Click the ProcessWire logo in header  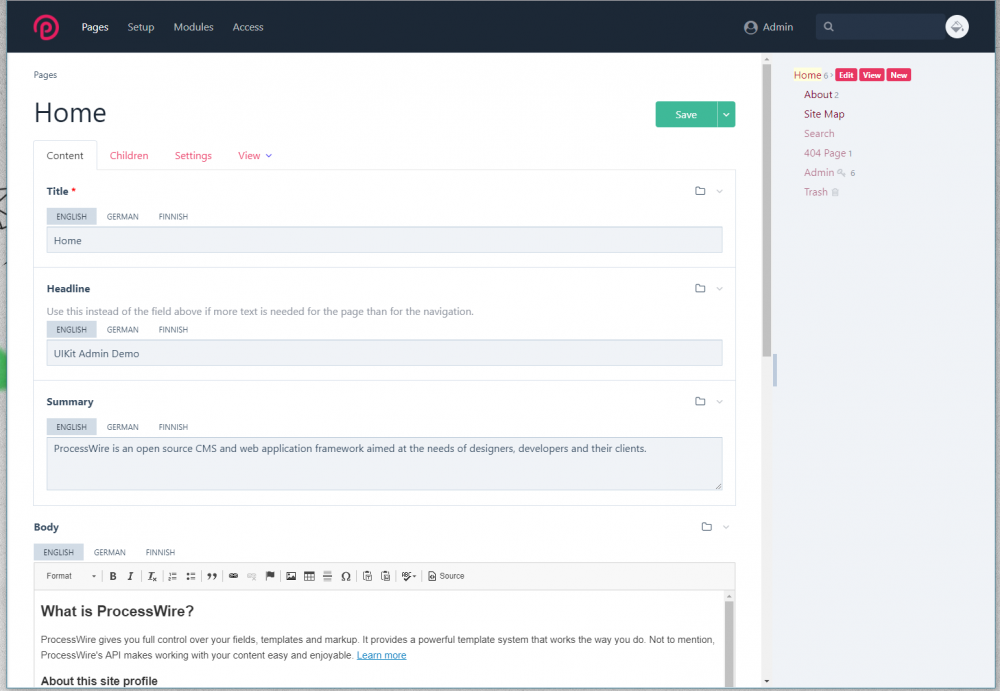pyautogui.click(x=46, y=27)
